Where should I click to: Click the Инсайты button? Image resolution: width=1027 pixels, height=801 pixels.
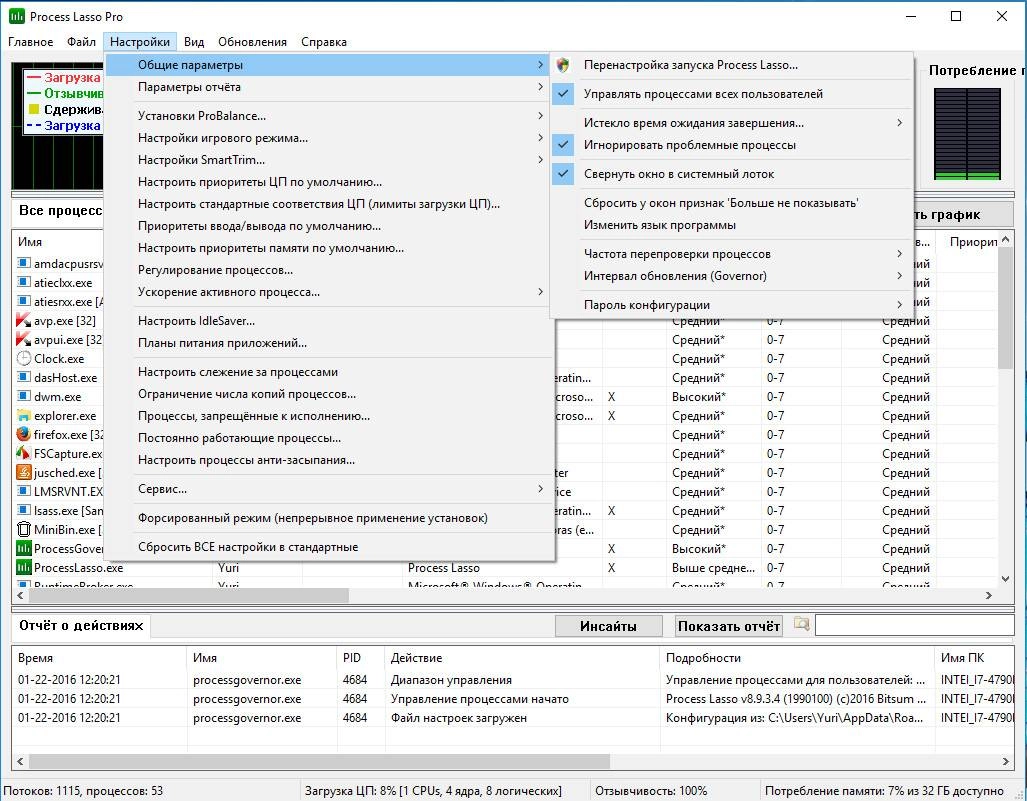[608, 626]
